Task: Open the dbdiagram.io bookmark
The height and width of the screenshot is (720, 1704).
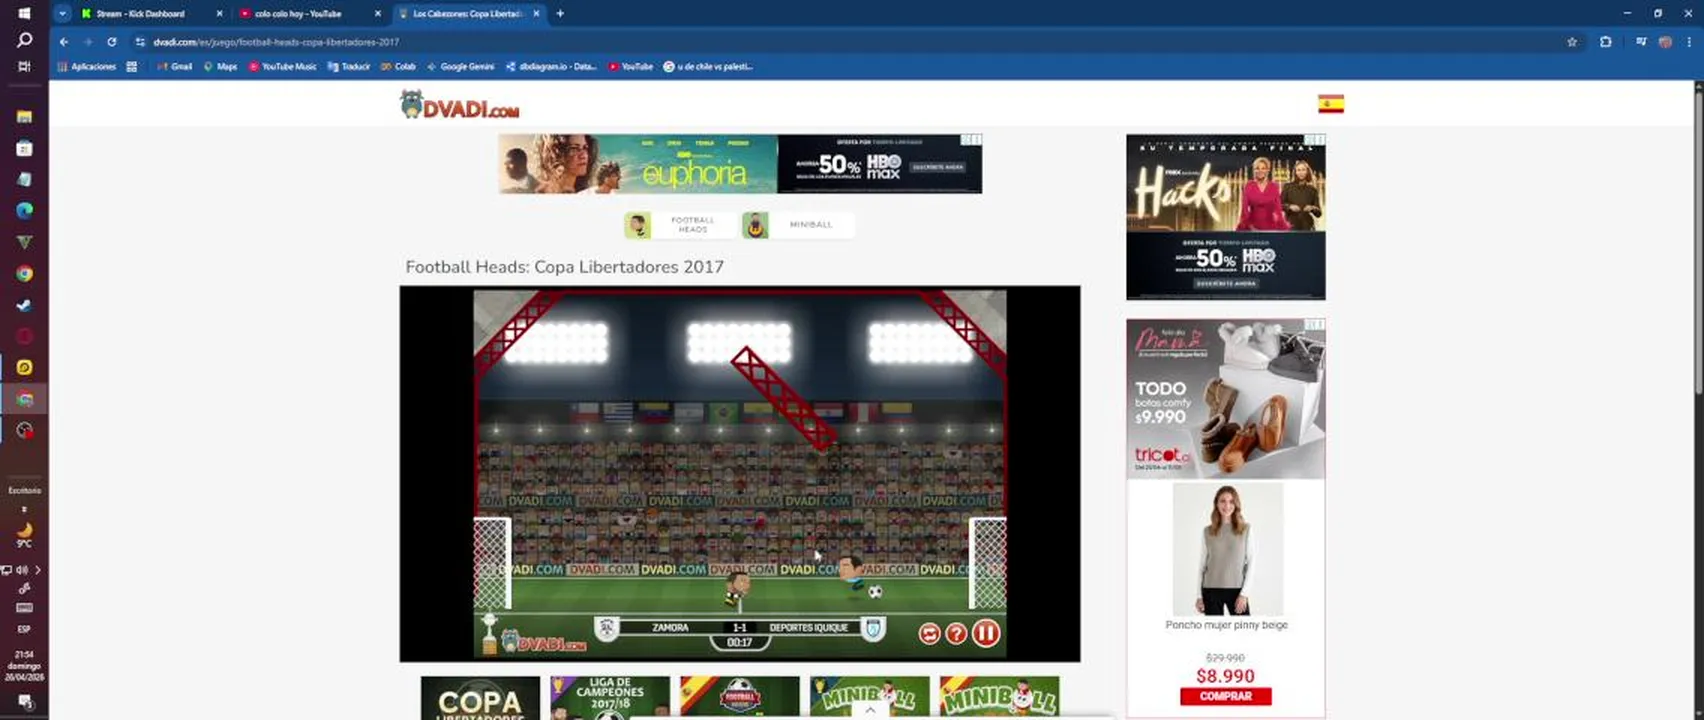Action: [551, 67]
